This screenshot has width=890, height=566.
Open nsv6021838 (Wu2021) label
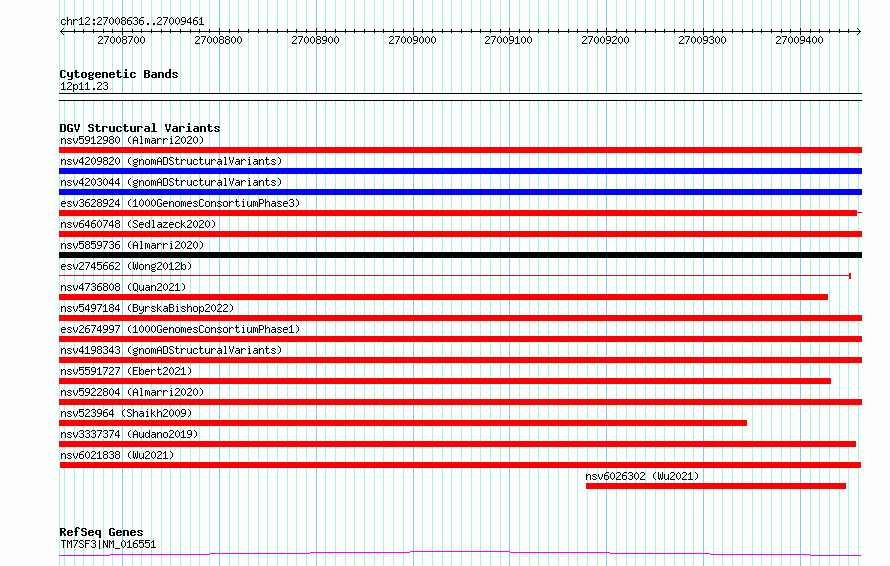coord(117,455)
